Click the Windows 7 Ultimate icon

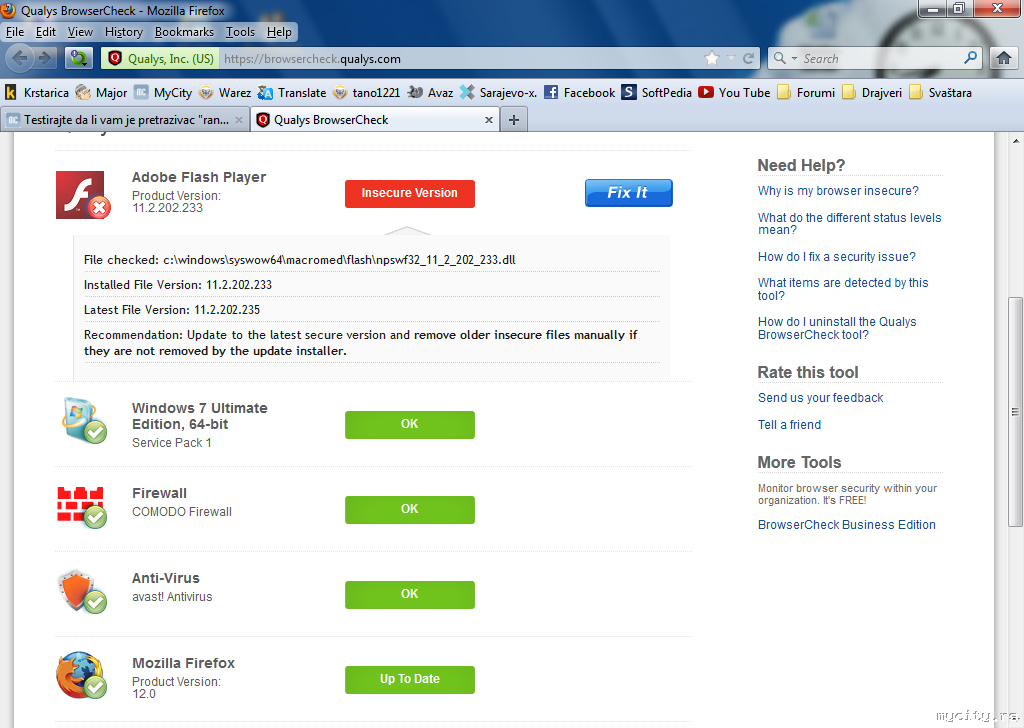click(x=84, y=420)
